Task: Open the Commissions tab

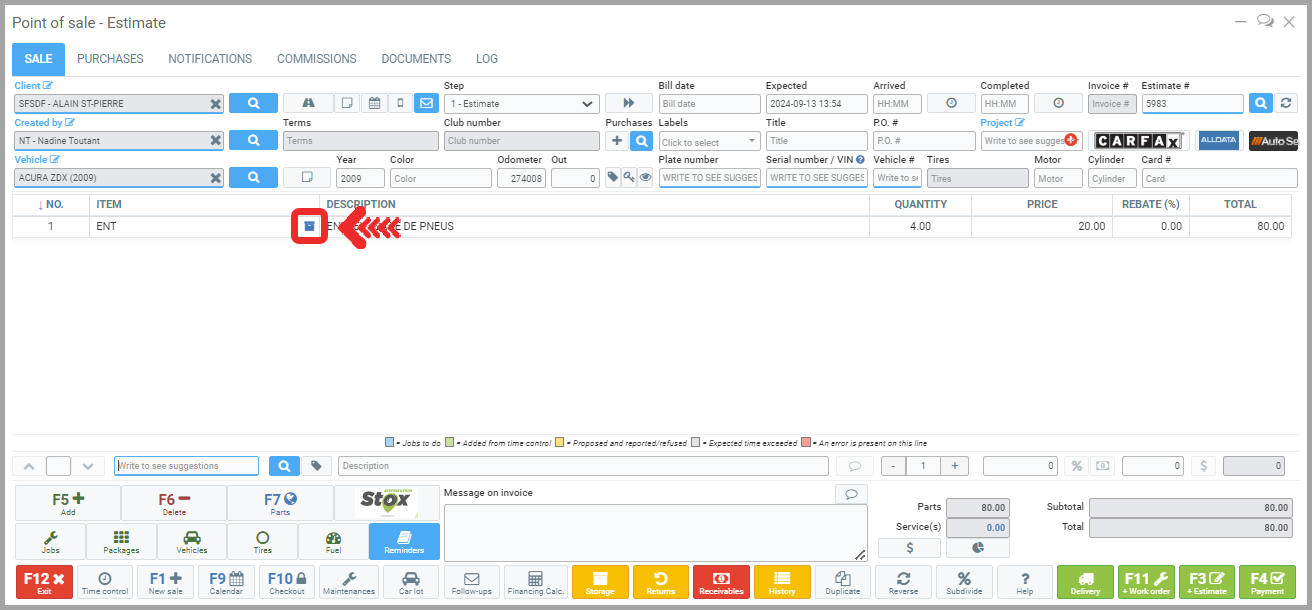Action: point(316,59)
